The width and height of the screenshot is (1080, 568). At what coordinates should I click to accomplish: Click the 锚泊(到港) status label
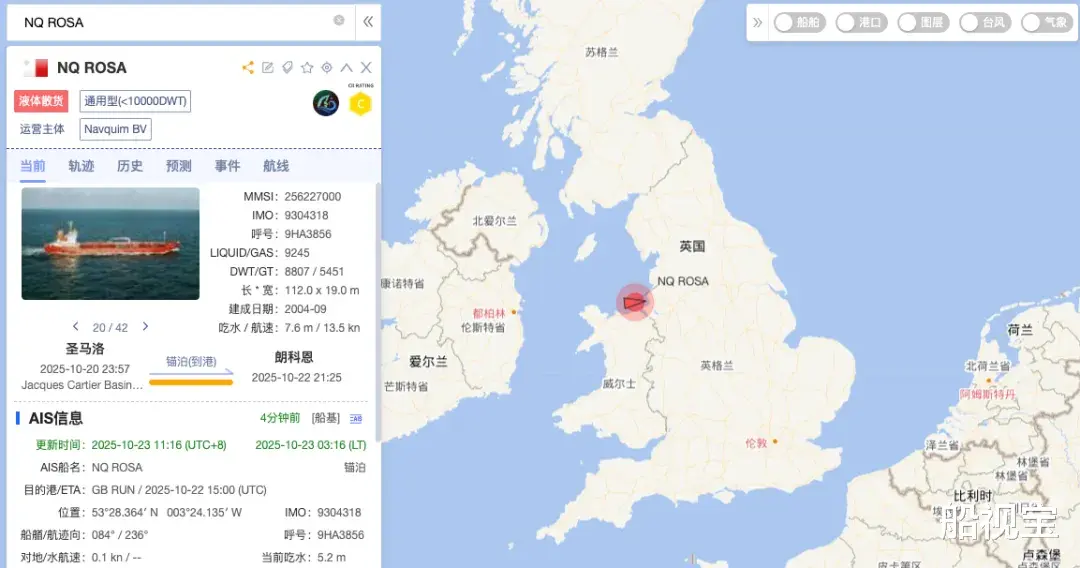[x=191, y=361]
